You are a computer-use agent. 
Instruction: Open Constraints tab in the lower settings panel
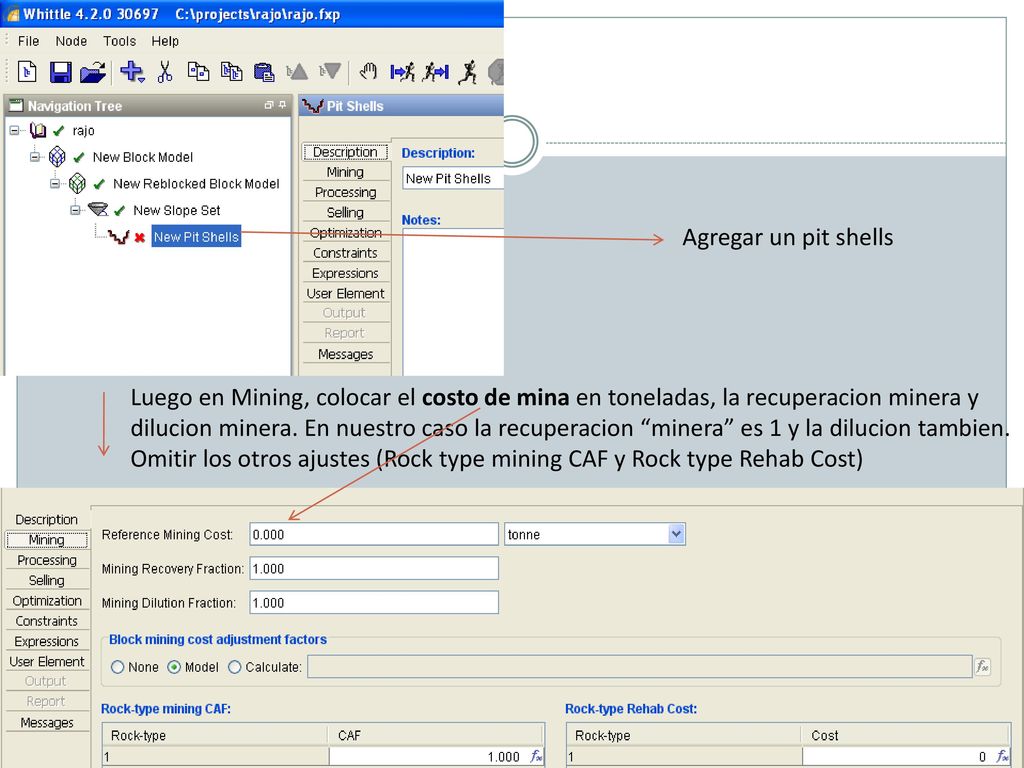click(x=47, y=621)
